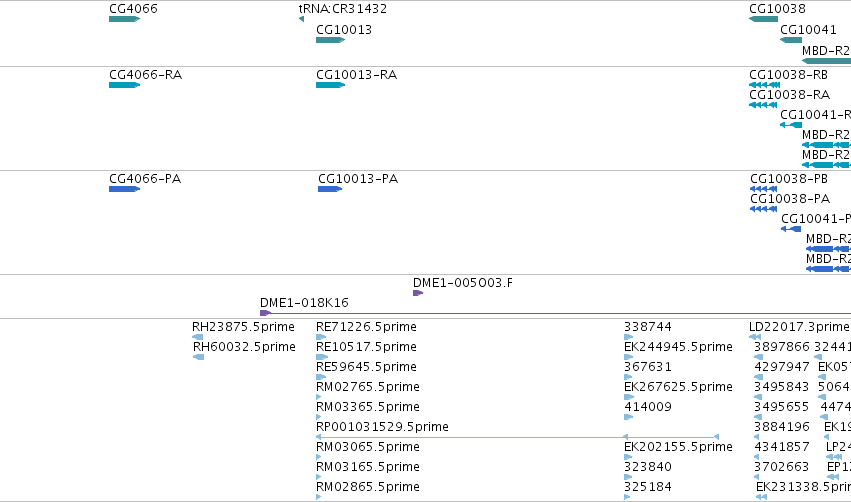Select the CG4066-PA protein label
Viewport: 851px width, 502px height.
click(x=145, y=179)
